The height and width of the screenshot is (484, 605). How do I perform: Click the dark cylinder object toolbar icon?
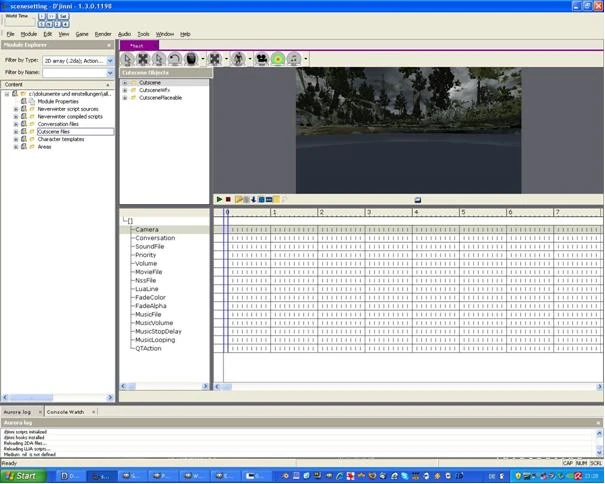[x=191, y=59]
